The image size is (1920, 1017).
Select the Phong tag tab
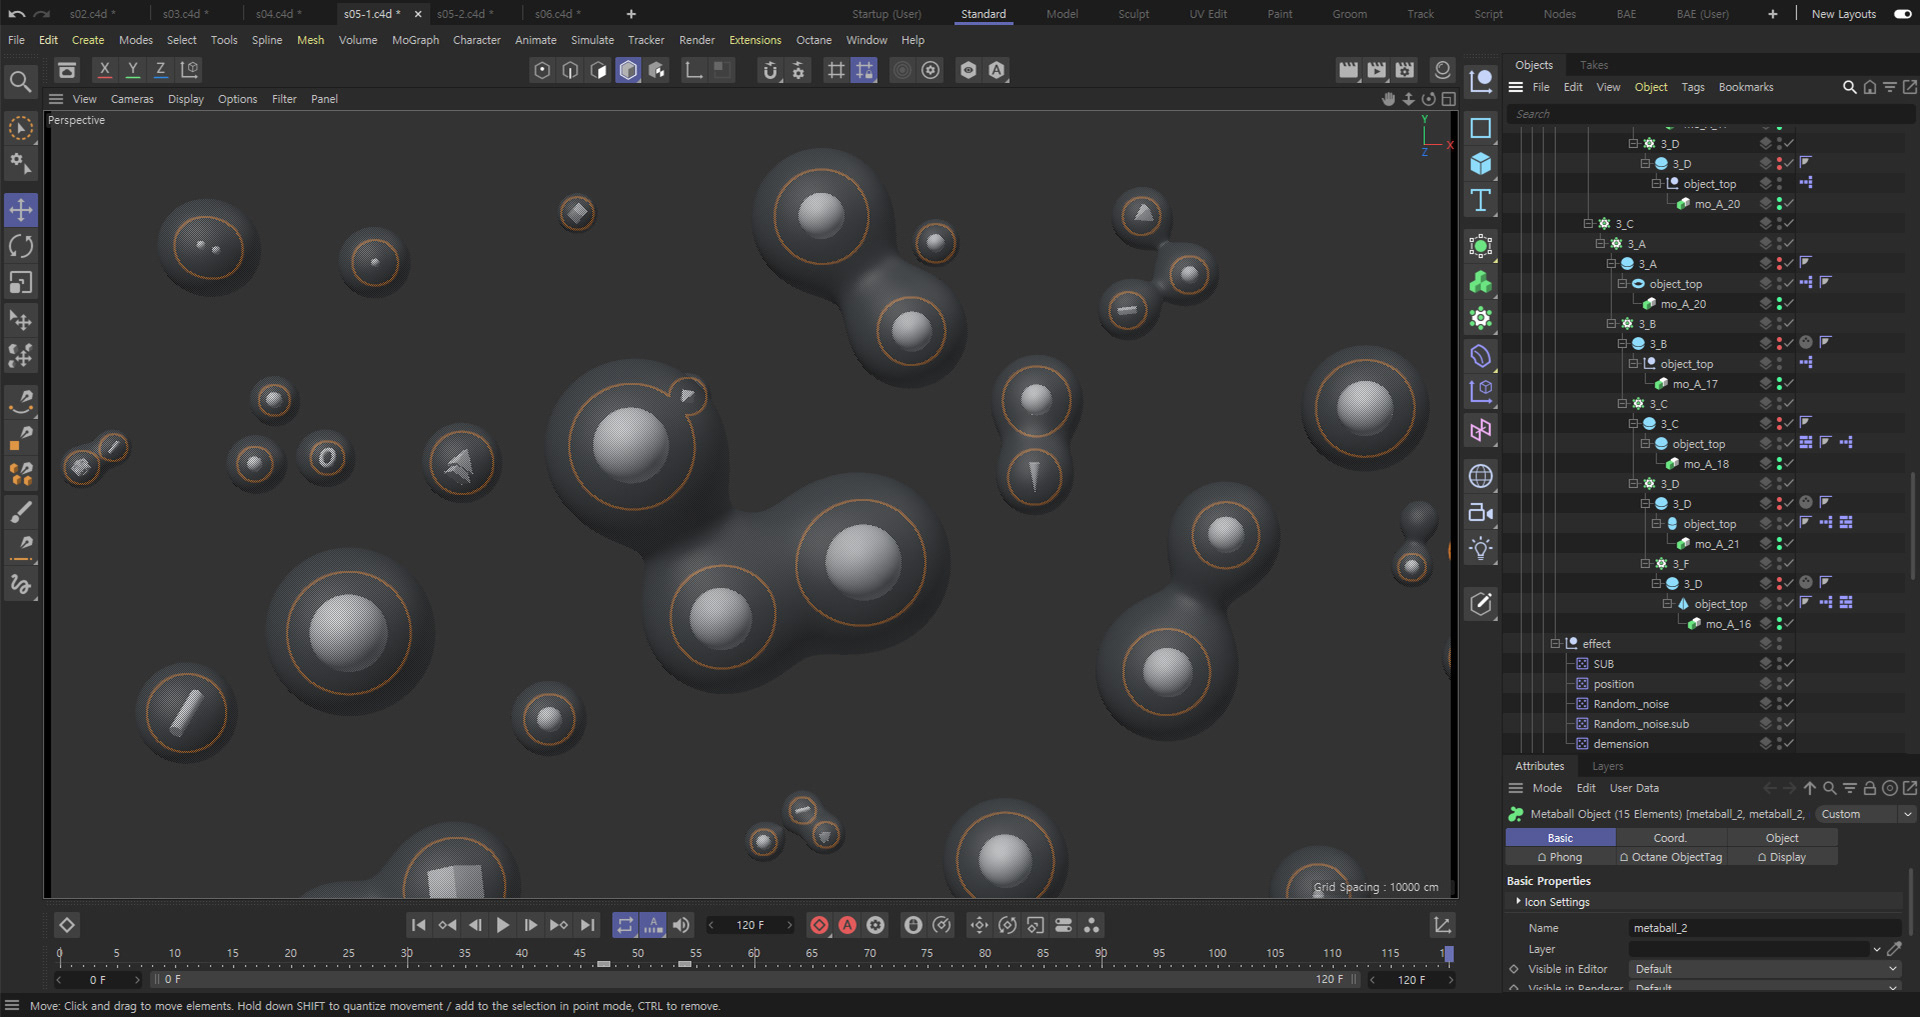[1560, 857]
